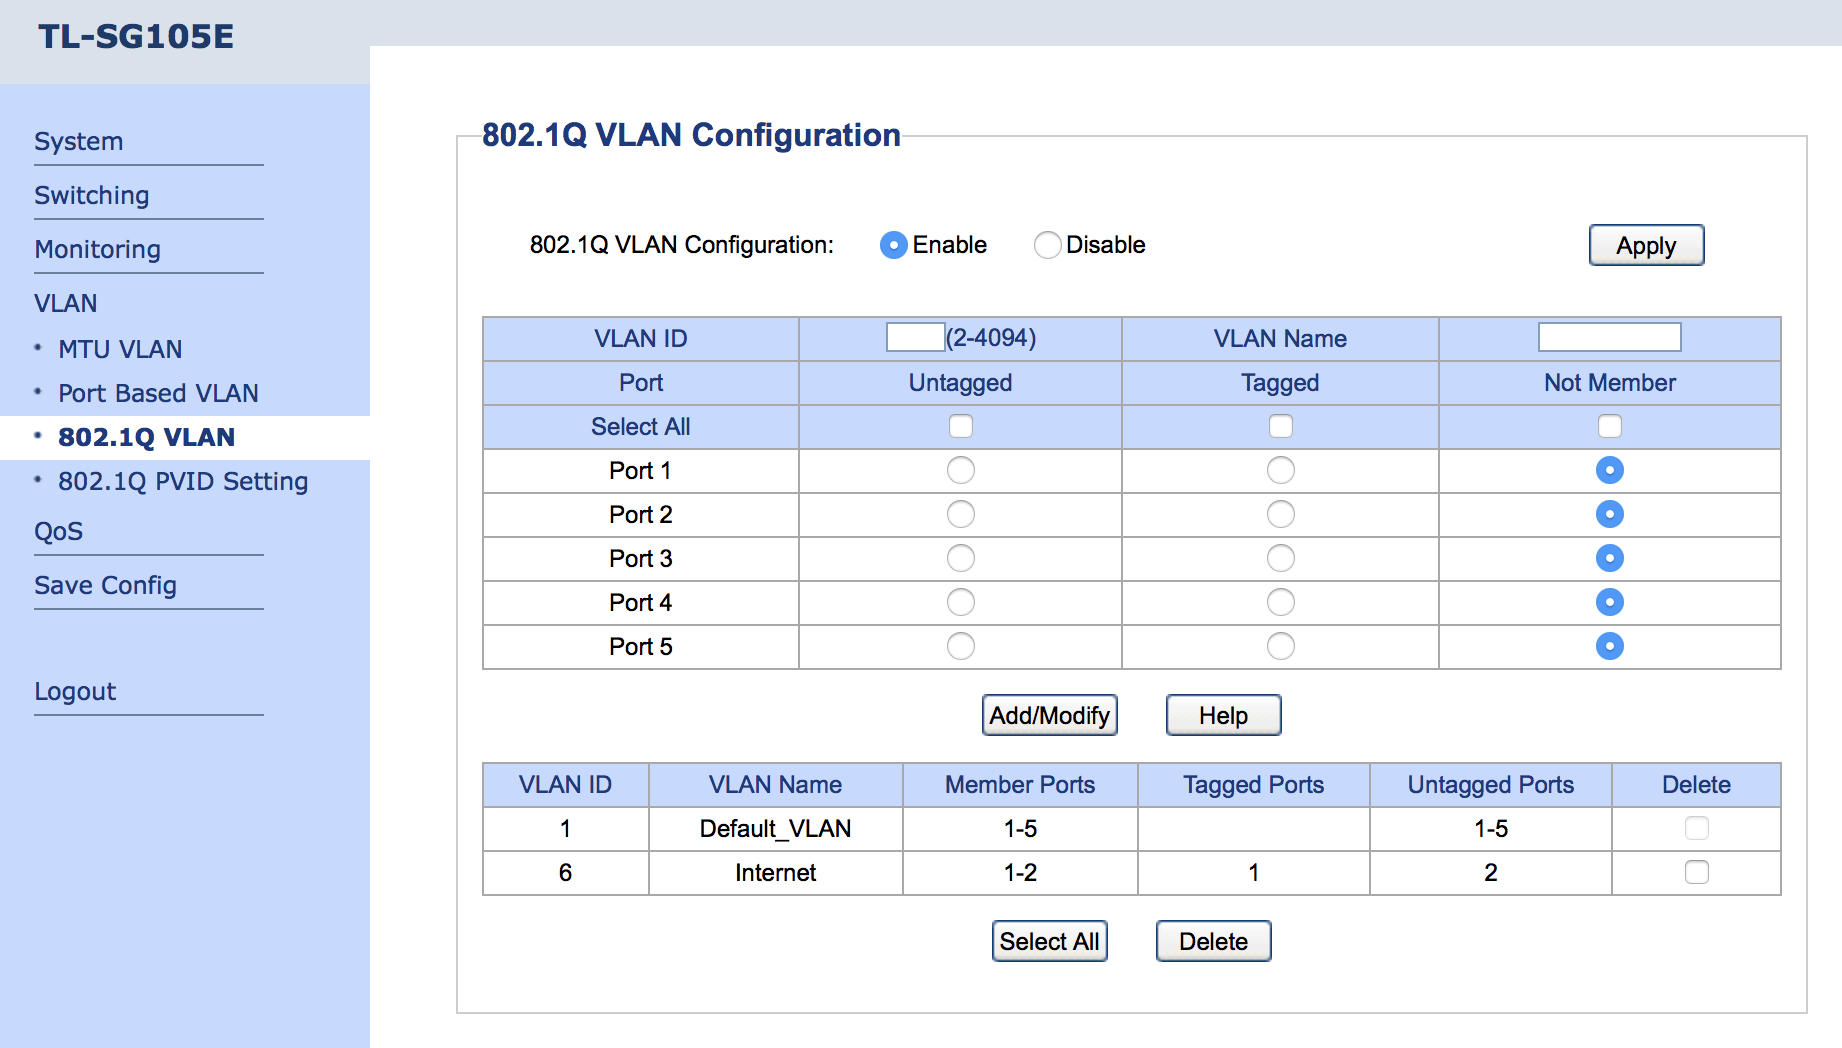Open the System menu
The width and height of the screenshot is (1842, 1048).
79,142
